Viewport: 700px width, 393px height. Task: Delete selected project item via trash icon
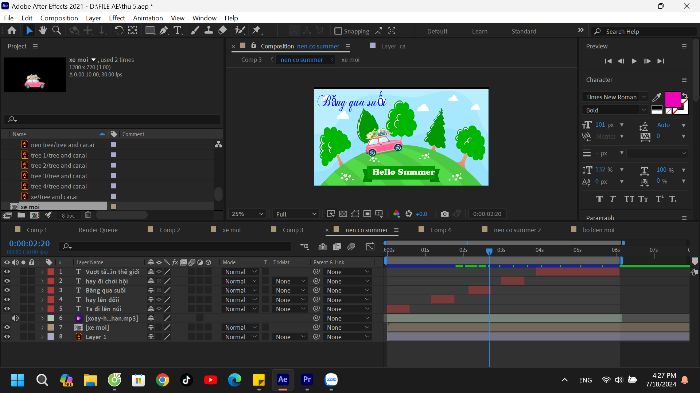point(88,215)
